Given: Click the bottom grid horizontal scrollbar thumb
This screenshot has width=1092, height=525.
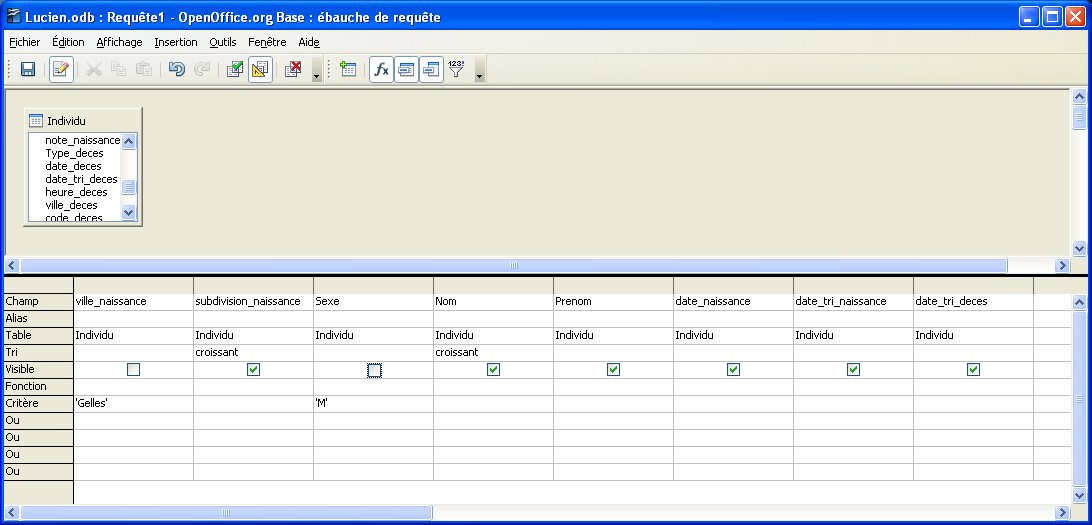Looking at the screenshot, I should click(x=226, y=512).
